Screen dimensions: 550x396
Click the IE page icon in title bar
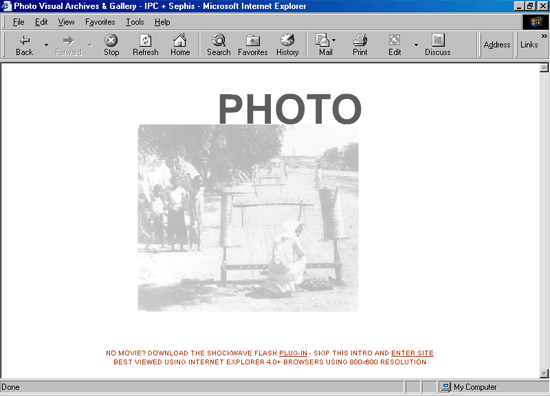(x=7, y=6)
